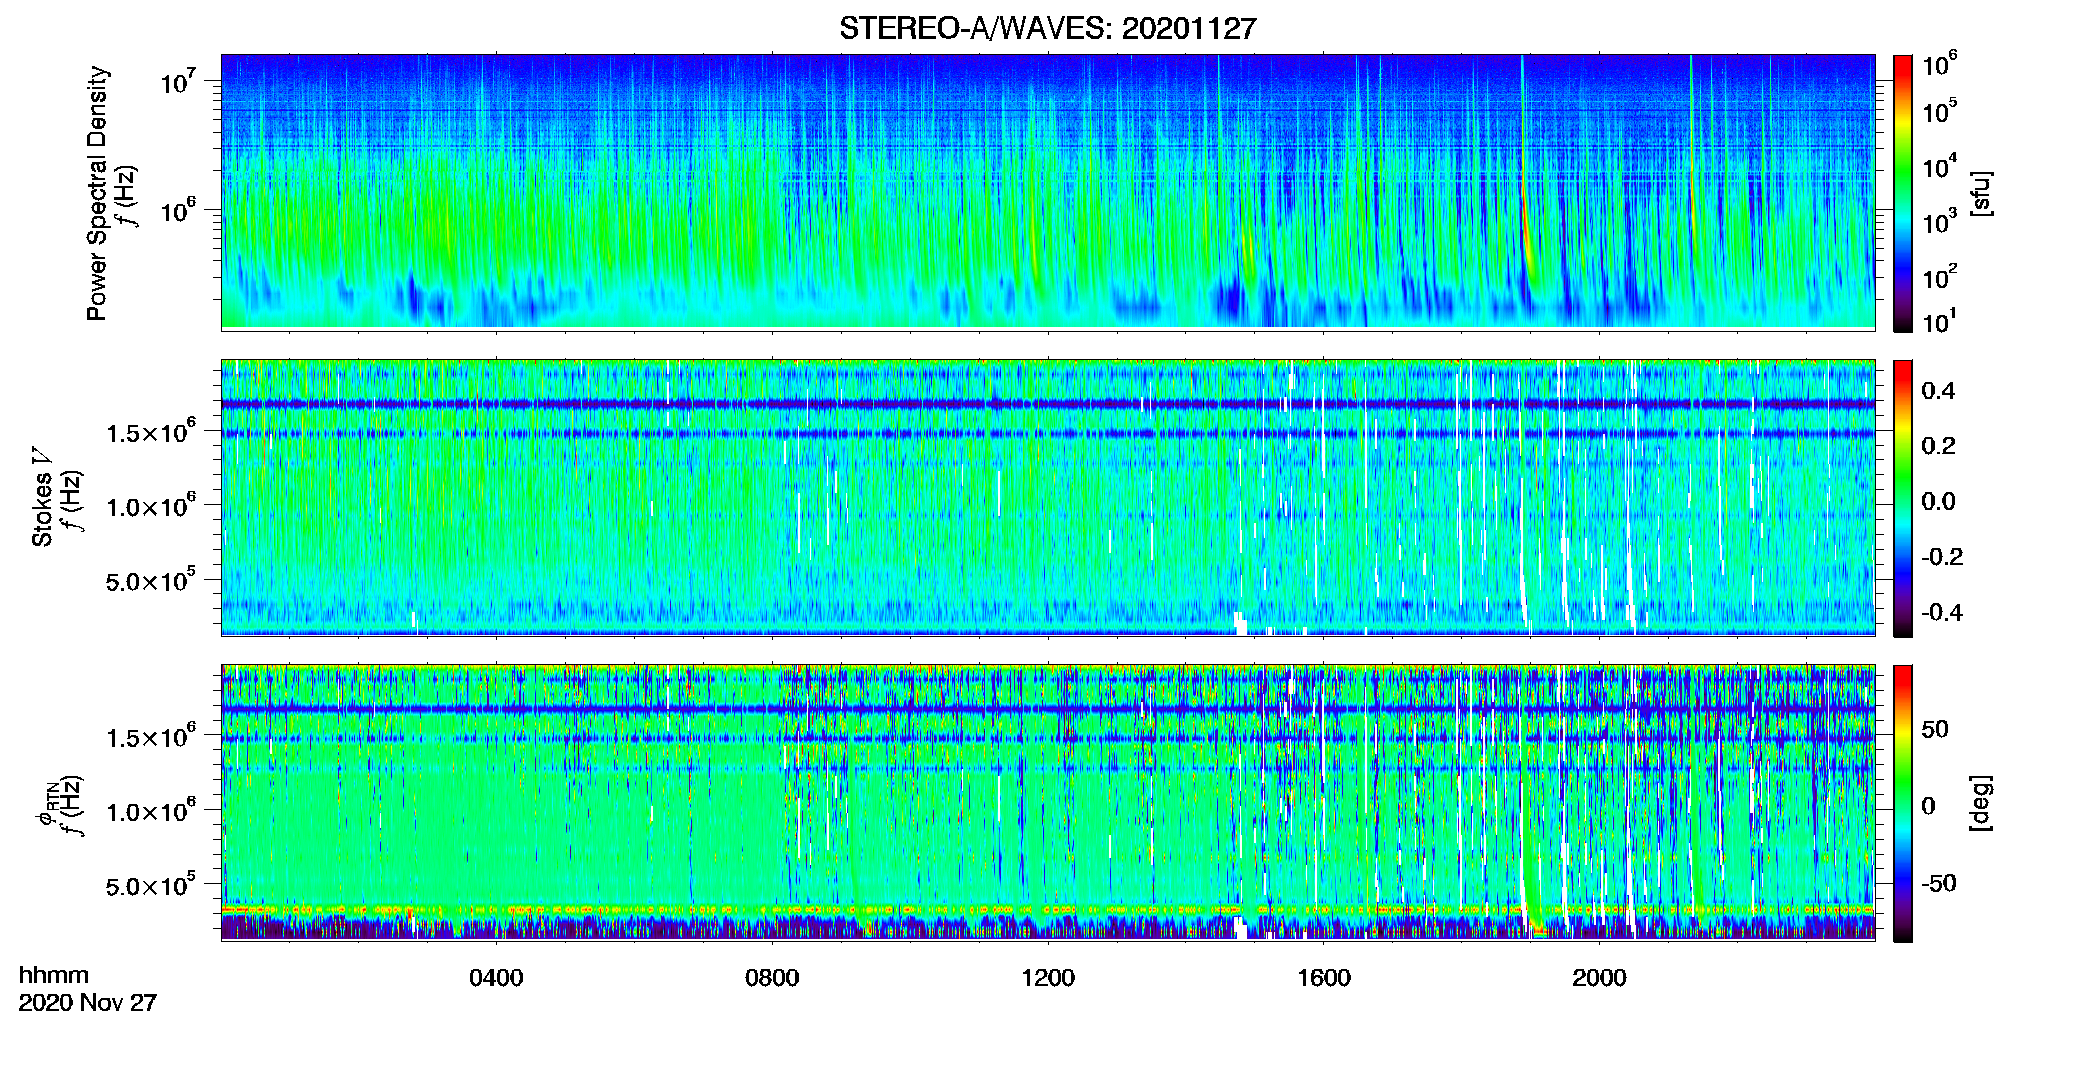2096x1080 pixels.
Task: Click the 10^7 tick on power panel
Action: [176, 80]
